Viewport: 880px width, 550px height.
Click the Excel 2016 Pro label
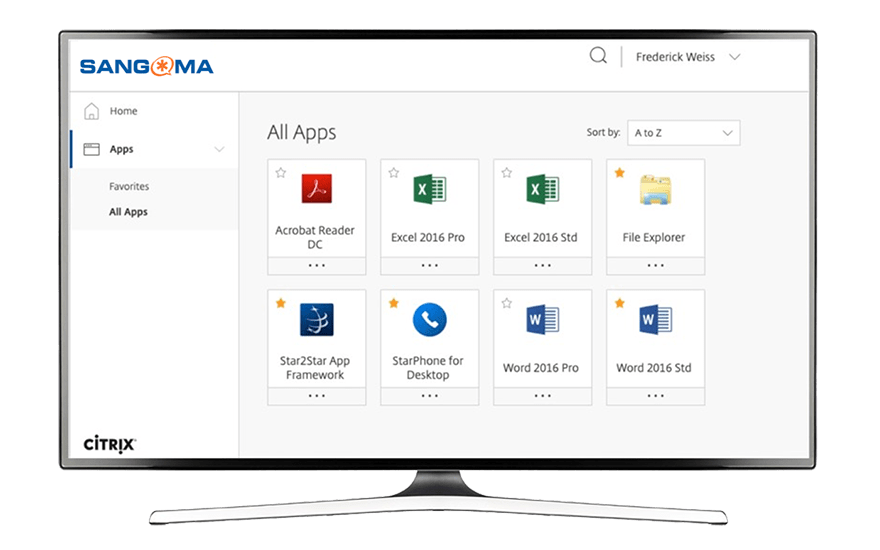click(x=428, y=237)
